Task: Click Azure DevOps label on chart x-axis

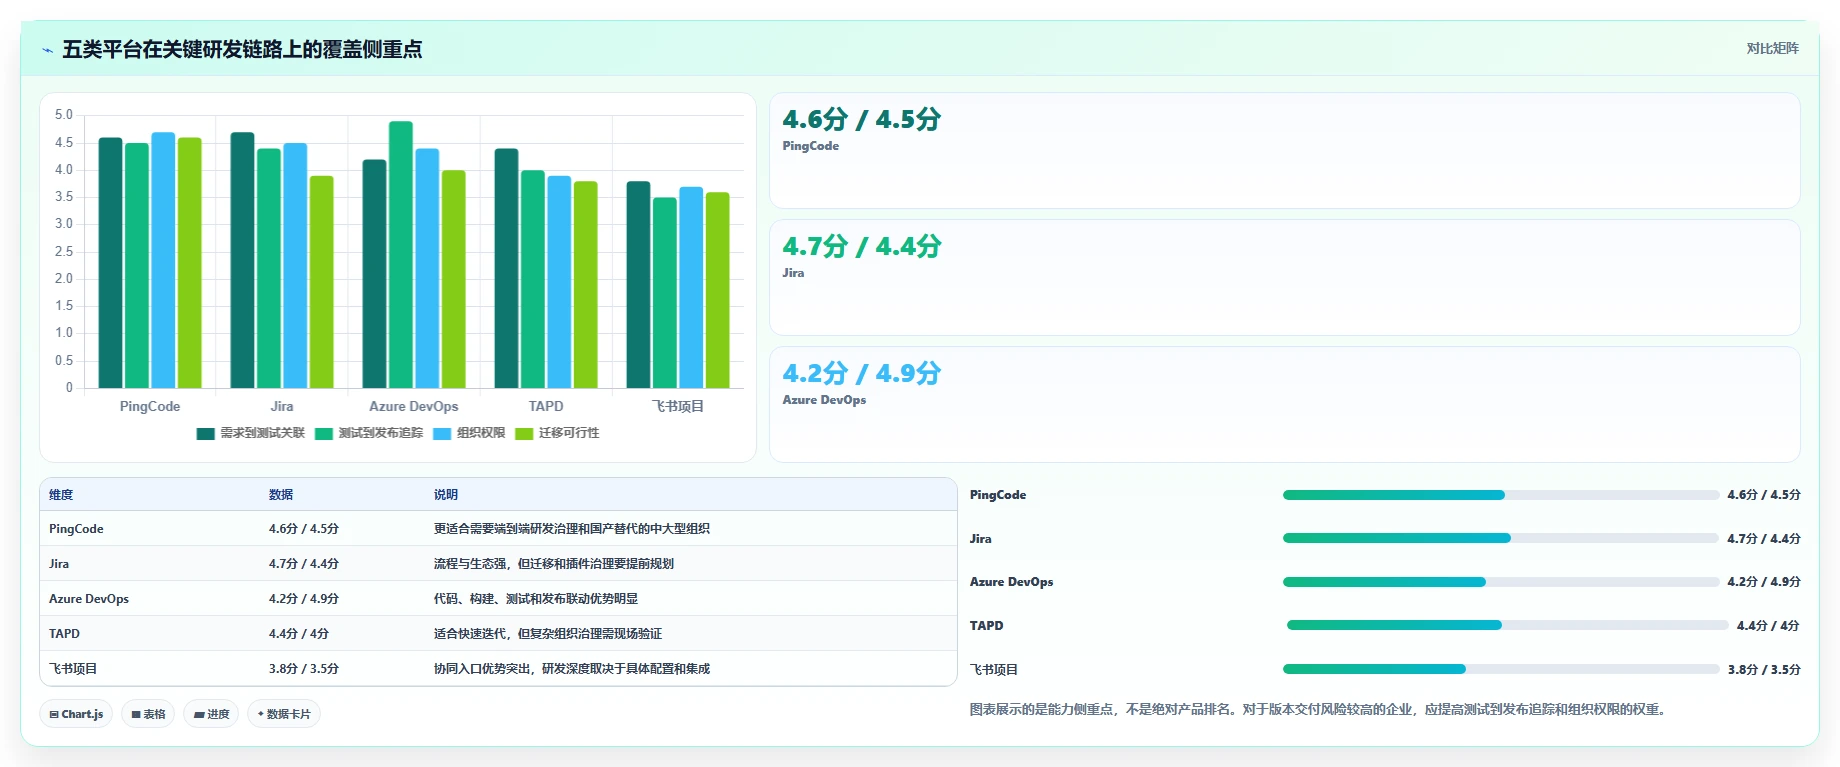Action: (x=414, y=406)
